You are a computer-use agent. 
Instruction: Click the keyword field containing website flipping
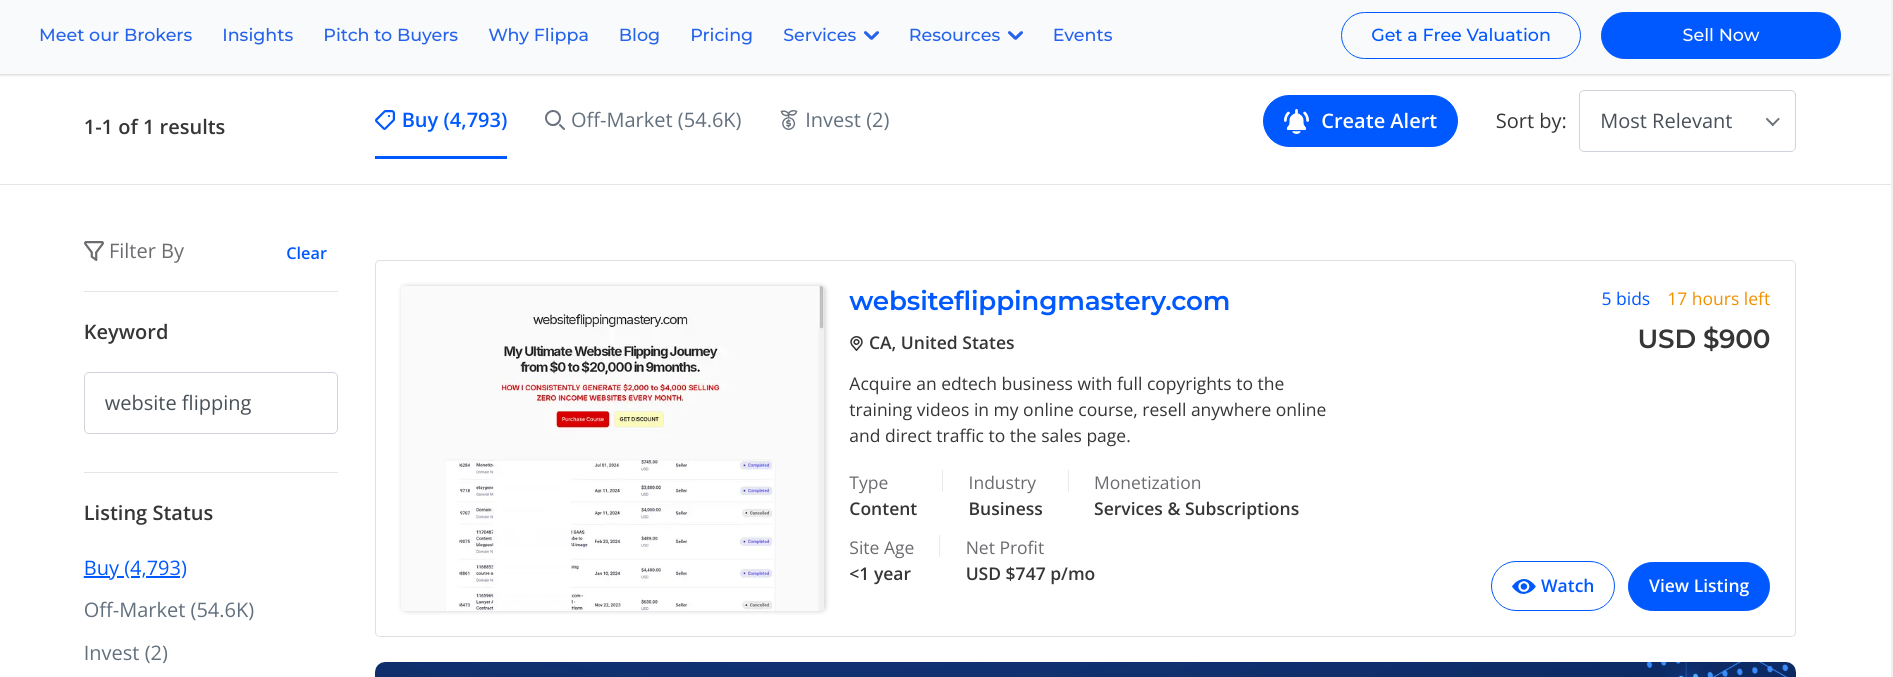click(211, 403)
